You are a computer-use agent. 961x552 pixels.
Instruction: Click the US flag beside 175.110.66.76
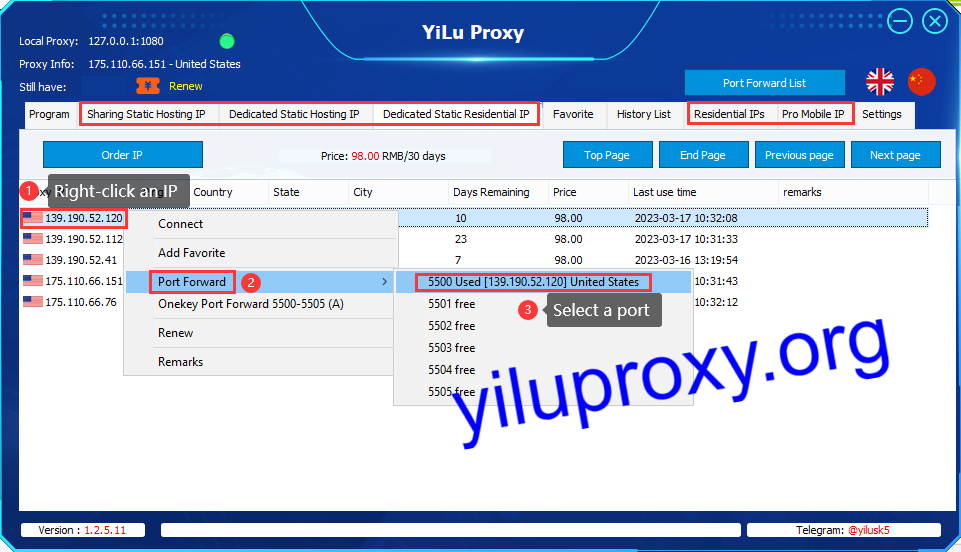[x=33, y=301]
